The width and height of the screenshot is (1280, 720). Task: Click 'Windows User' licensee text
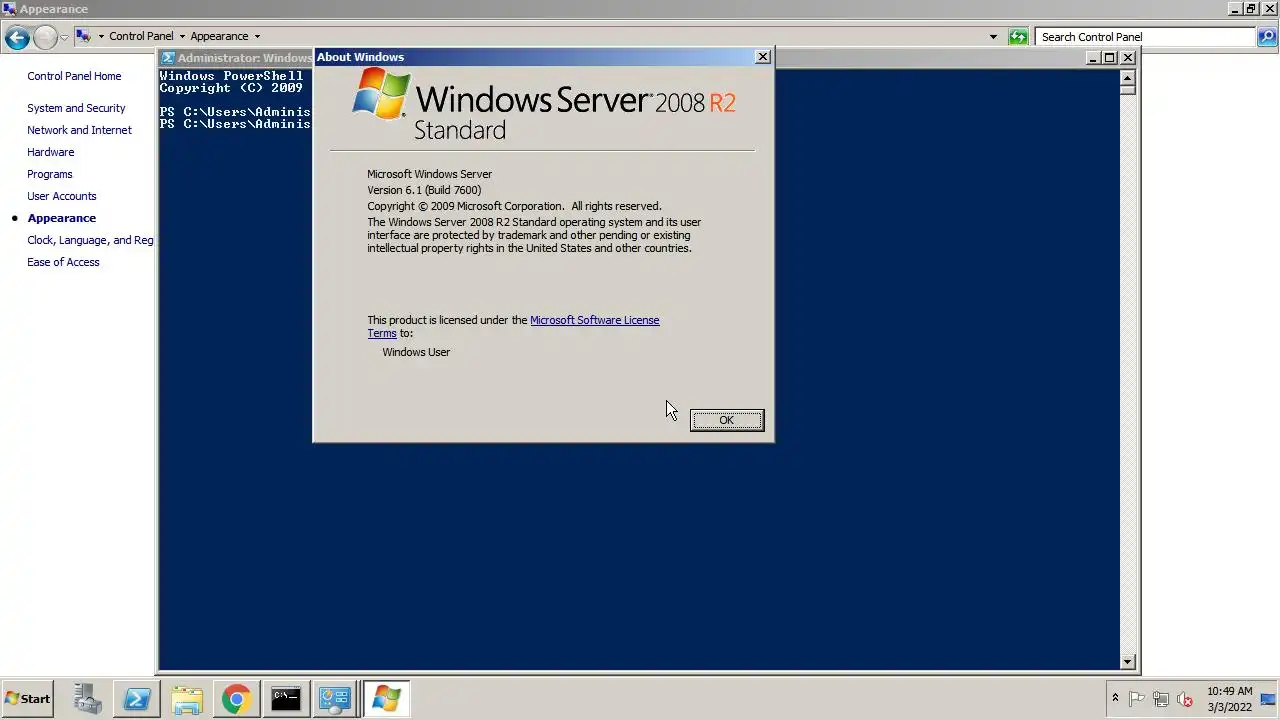click(x=416, y=352)
